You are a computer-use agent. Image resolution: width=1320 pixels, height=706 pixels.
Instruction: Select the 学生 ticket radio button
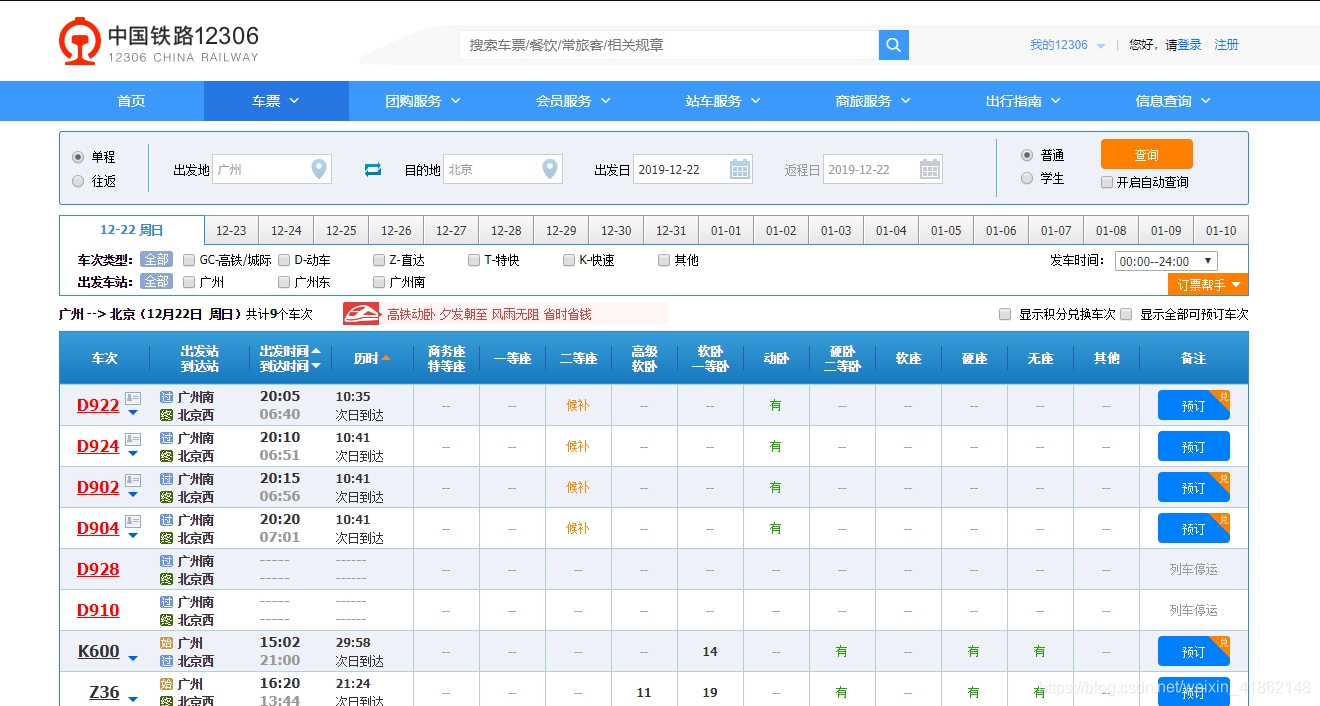(1027, 178)
